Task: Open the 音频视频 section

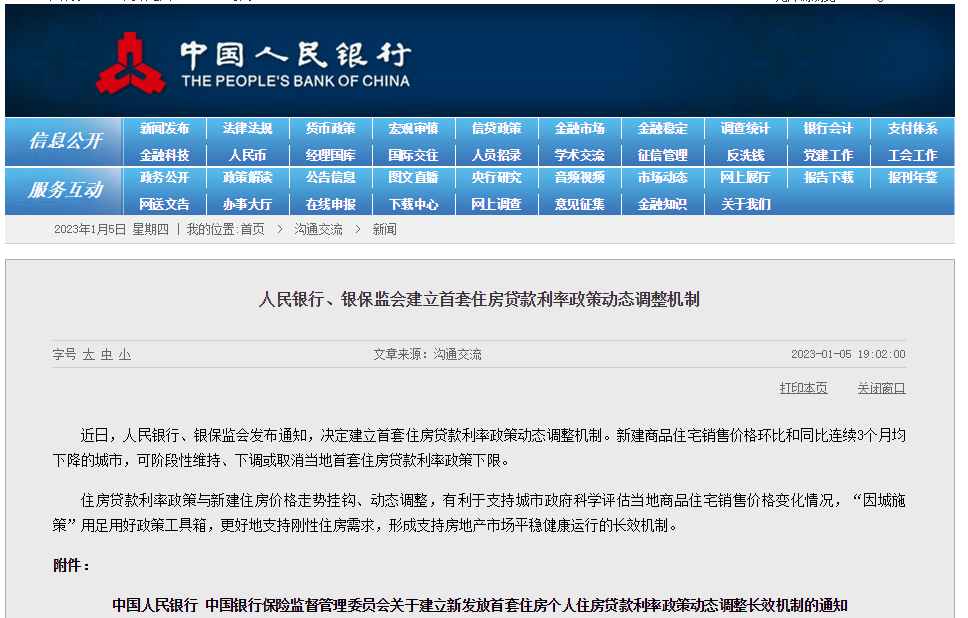Action: [580, 178]
